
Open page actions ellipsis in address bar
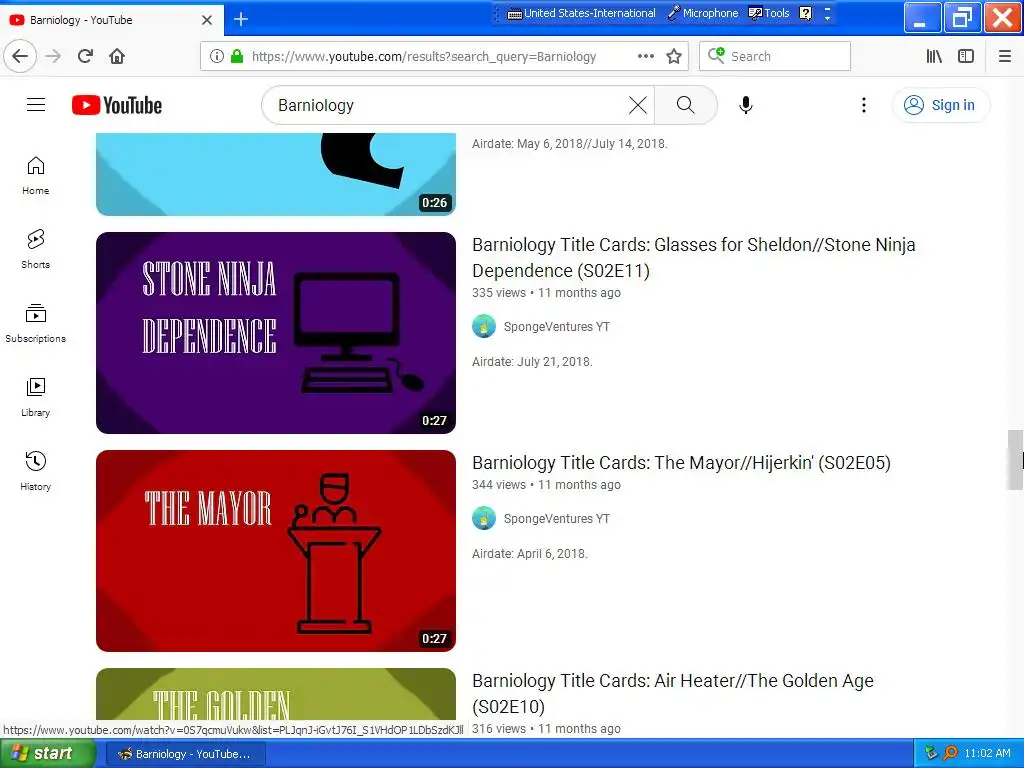(645, 56)
